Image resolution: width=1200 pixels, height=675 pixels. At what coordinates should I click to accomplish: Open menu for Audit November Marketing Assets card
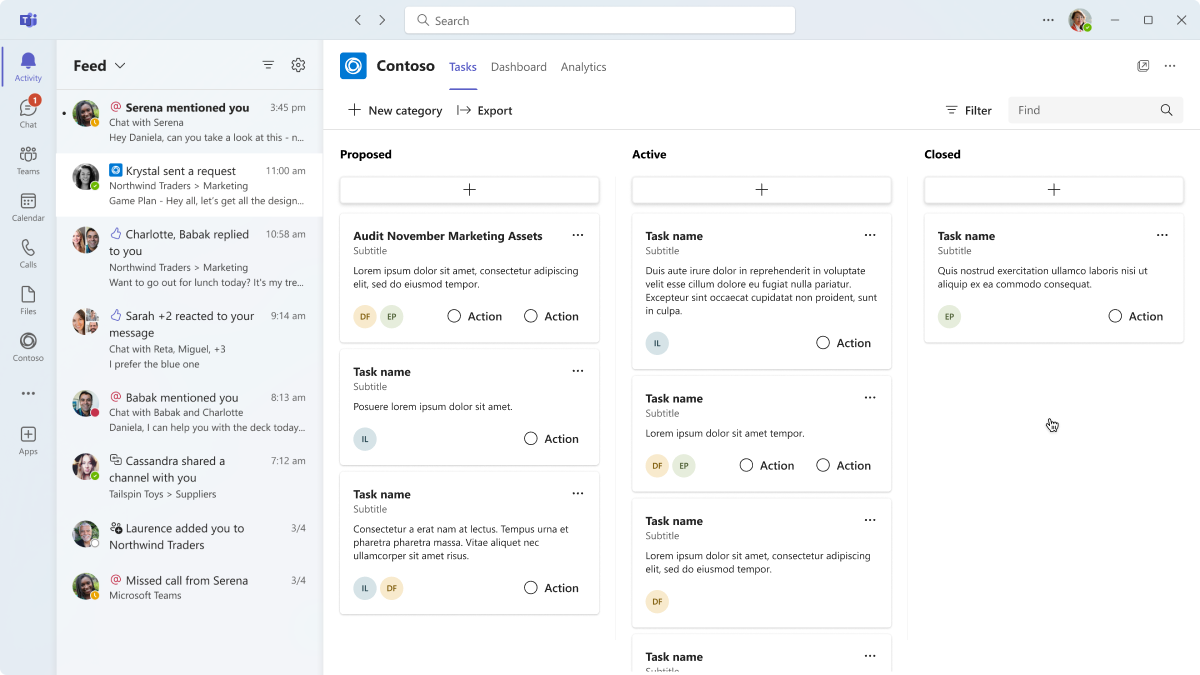(578, 235)
